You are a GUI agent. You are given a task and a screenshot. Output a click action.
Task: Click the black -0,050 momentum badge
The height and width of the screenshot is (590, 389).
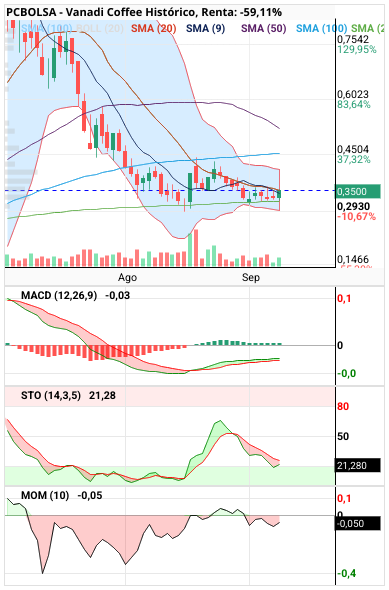pyautogui.click(x=357, y=523)
